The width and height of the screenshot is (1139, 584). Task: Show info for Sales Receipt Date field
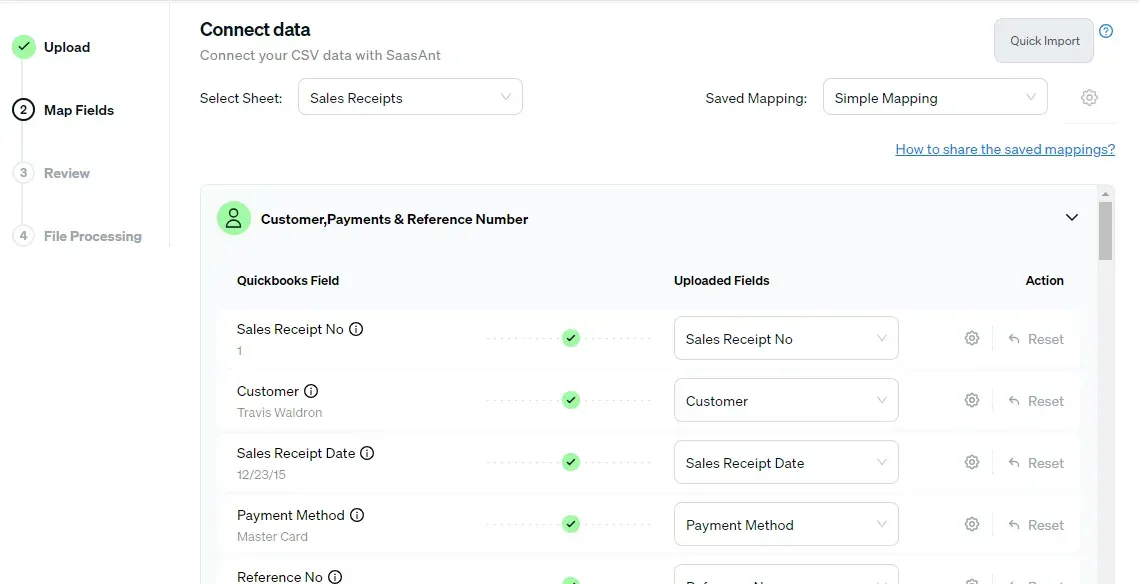point(368,453)
